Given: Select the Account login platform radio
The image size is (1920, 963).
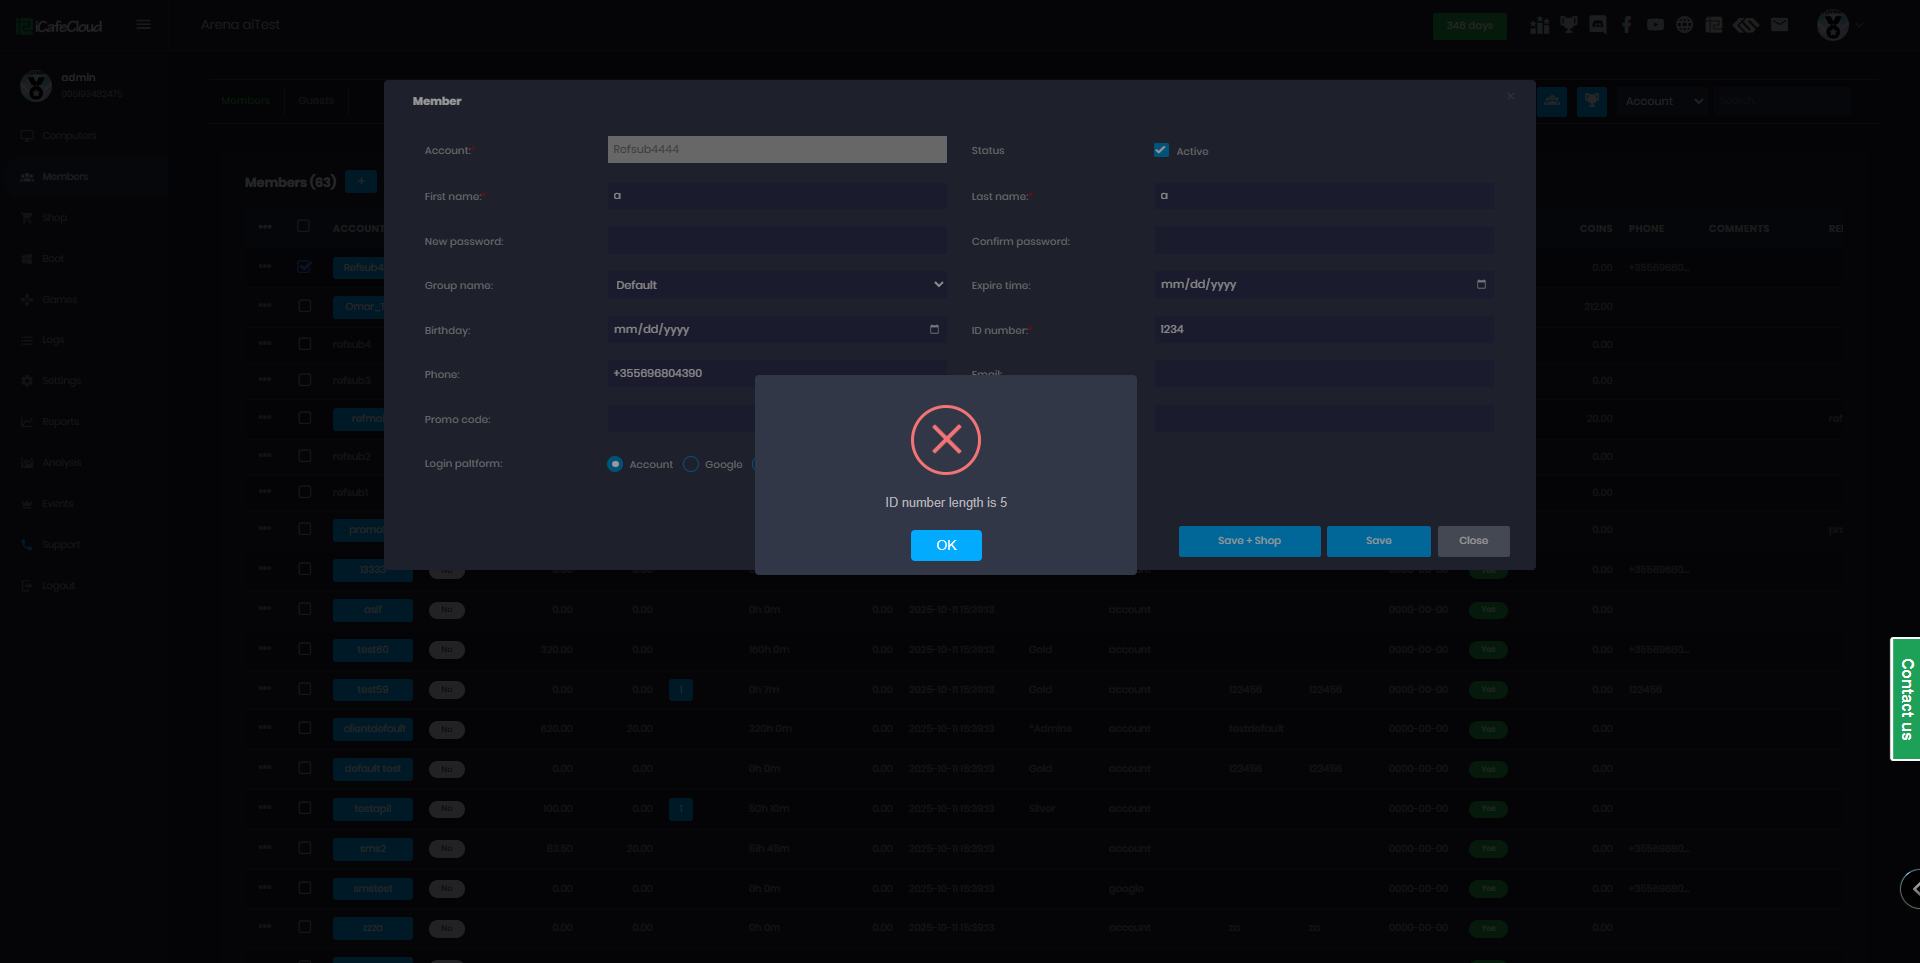Looking at the screenshot, I should coord(615,464).
